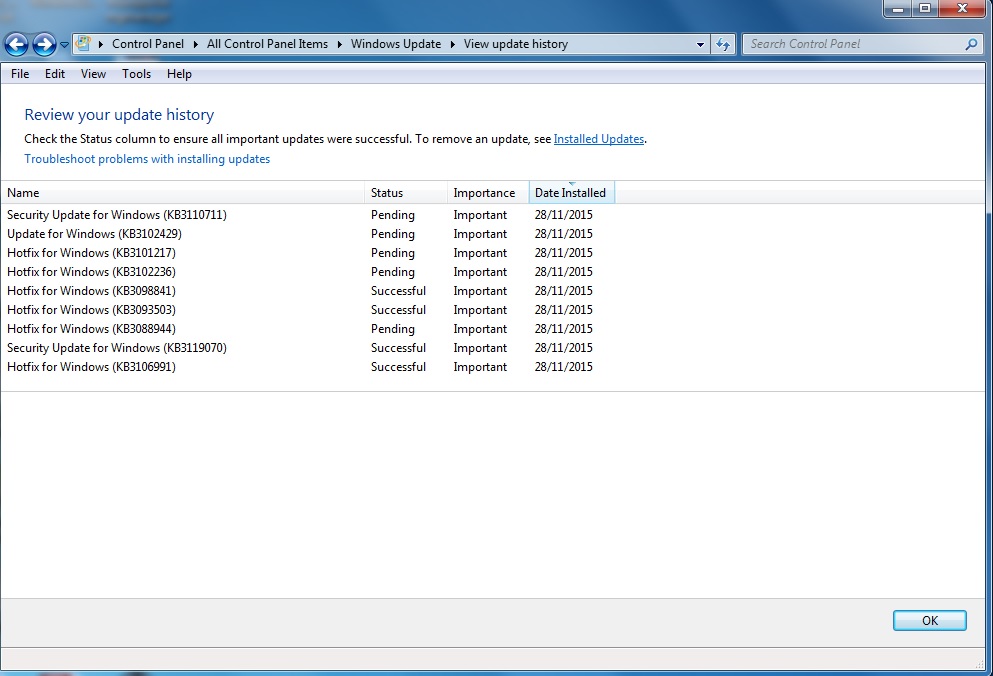Sort by the Name column header

pos(183,193)
